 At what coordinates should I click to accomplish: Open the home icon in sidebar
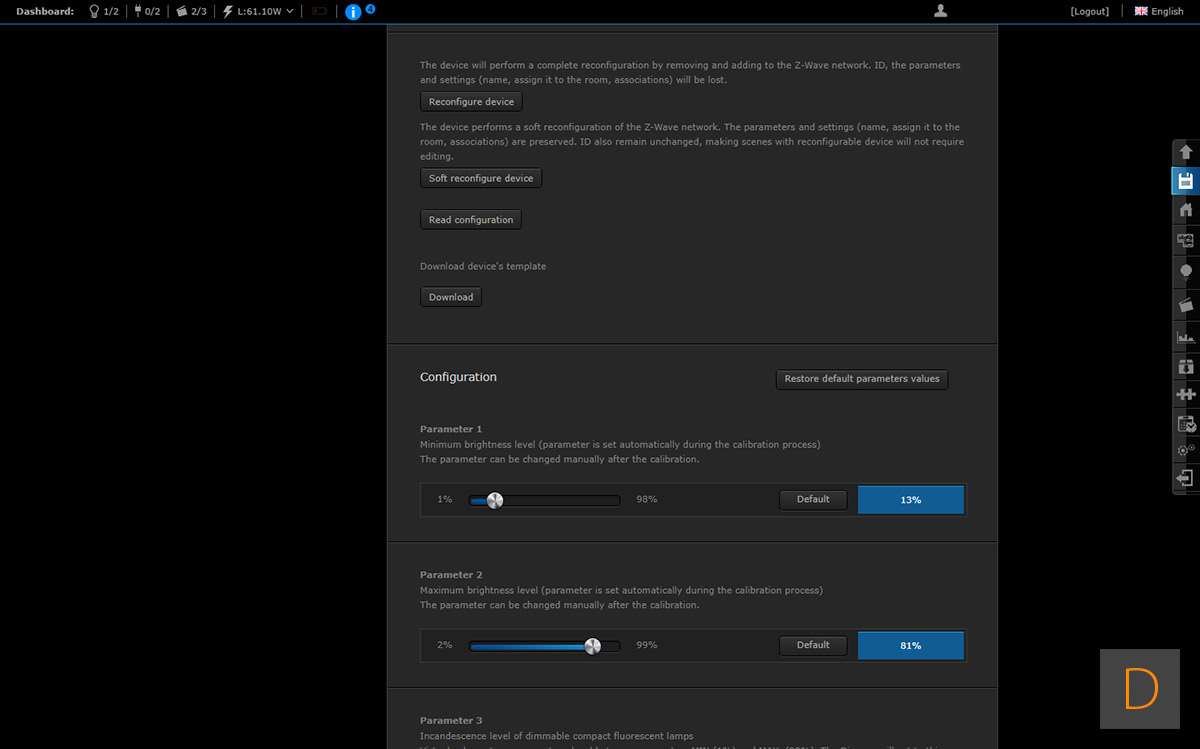click(1186, 210)
